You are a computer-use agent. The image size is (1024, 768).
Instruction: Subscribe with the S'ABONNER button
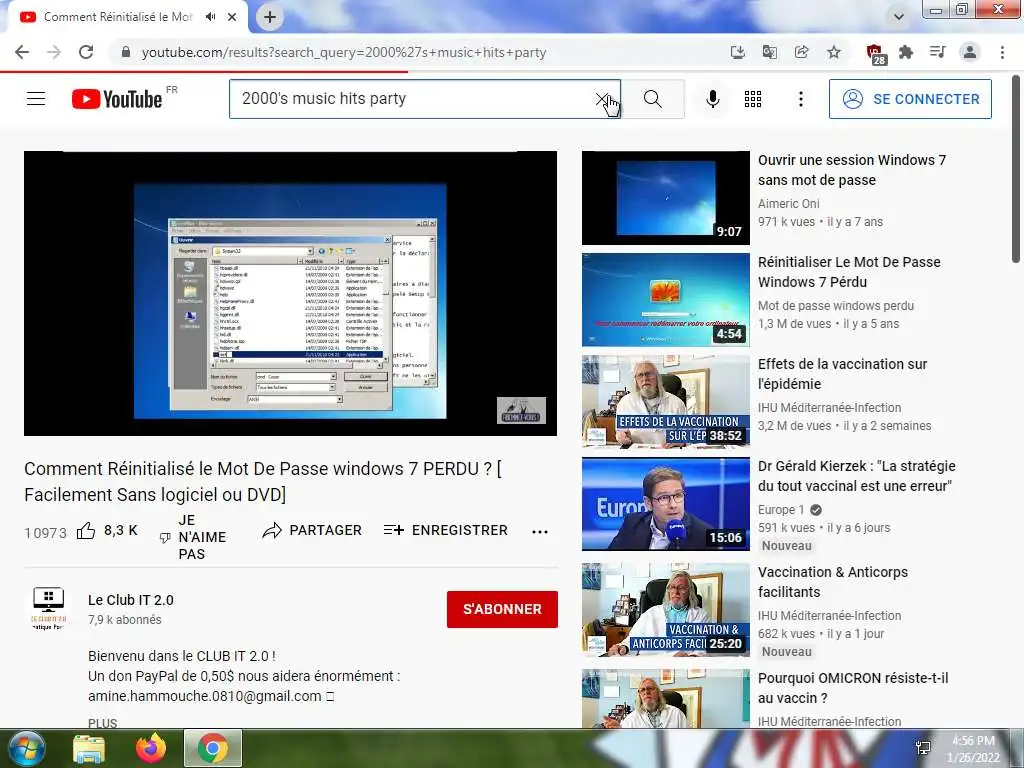(x=502, y=609)
